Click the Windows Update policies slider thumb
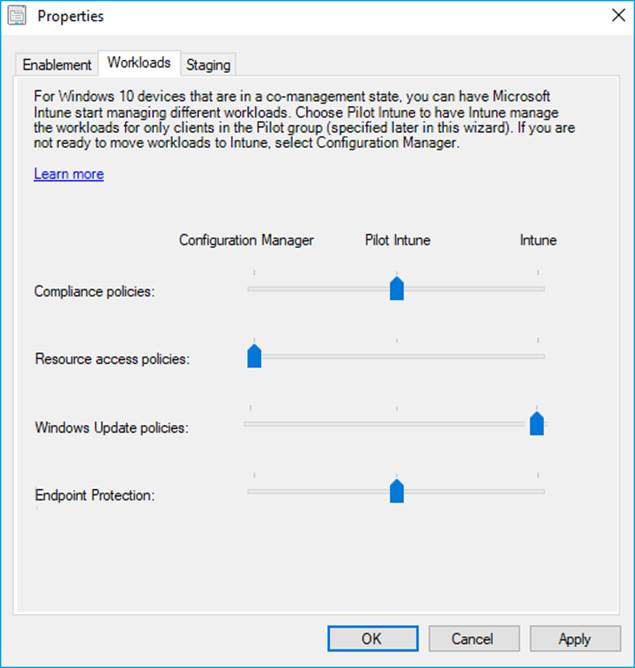 point(537,424)
